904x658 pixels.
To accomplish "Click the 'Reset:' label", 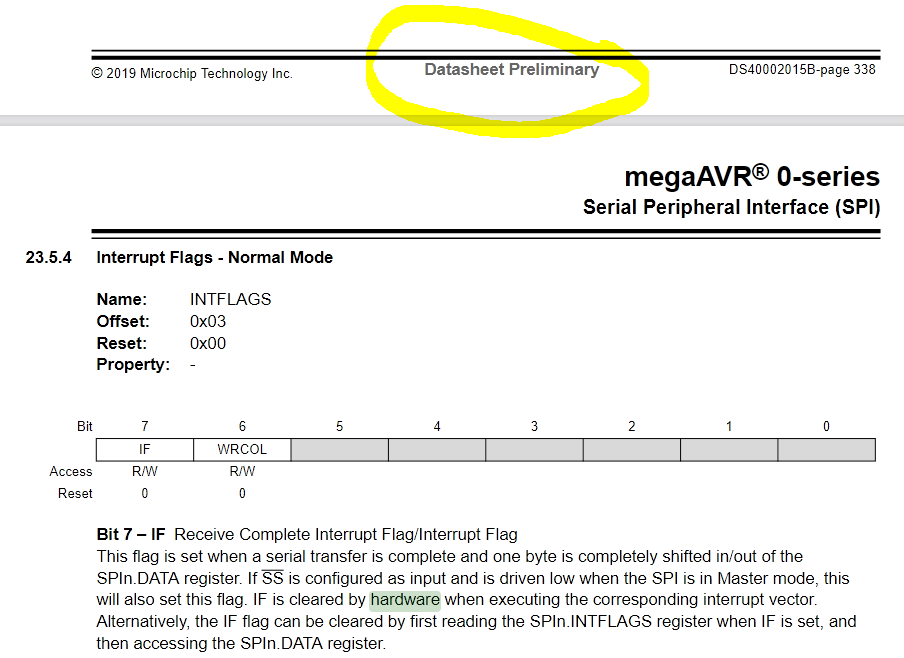I will click(x=122, y=343).
